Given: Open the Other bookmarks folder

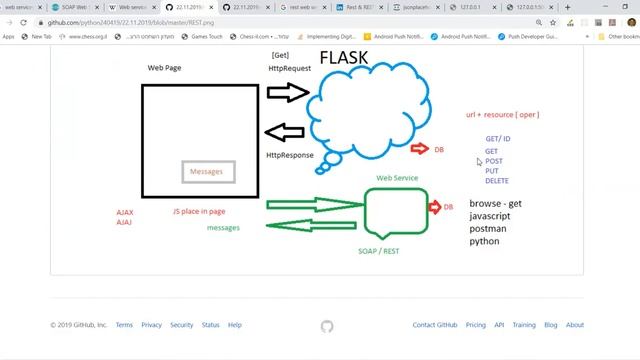Looking at the screenshot, I should point(619,37).
